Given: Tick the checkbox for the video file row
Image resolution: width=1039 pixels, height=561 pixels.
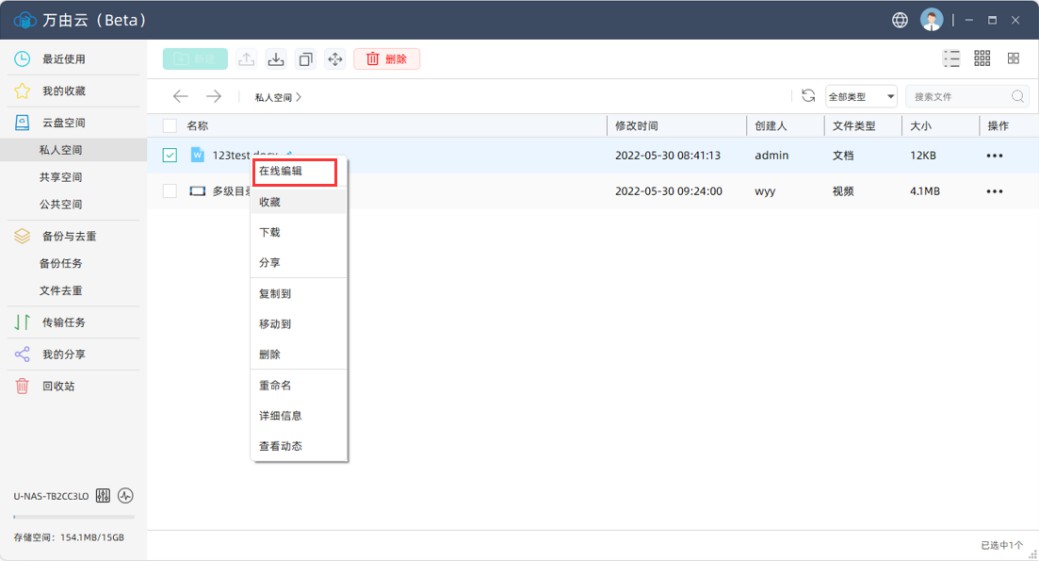Looking at the screenshot, I should click(x=170, y=191).
